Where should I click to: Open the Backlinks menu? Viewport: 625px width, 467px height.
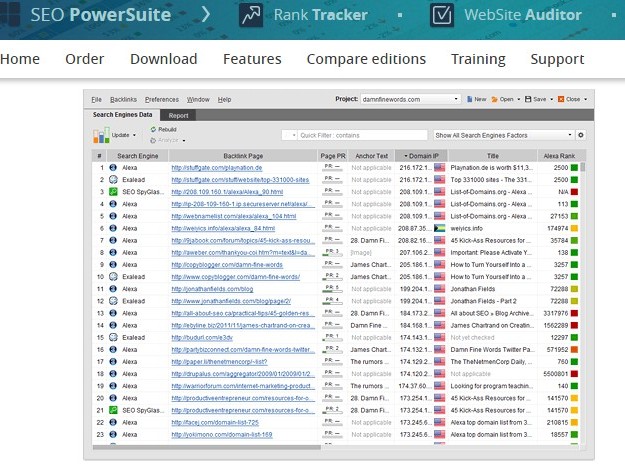point(123,100)
